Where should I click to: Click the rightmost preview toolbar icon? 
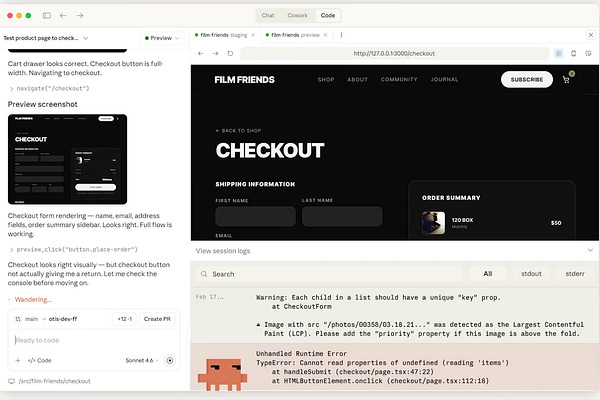click(589, 53)
